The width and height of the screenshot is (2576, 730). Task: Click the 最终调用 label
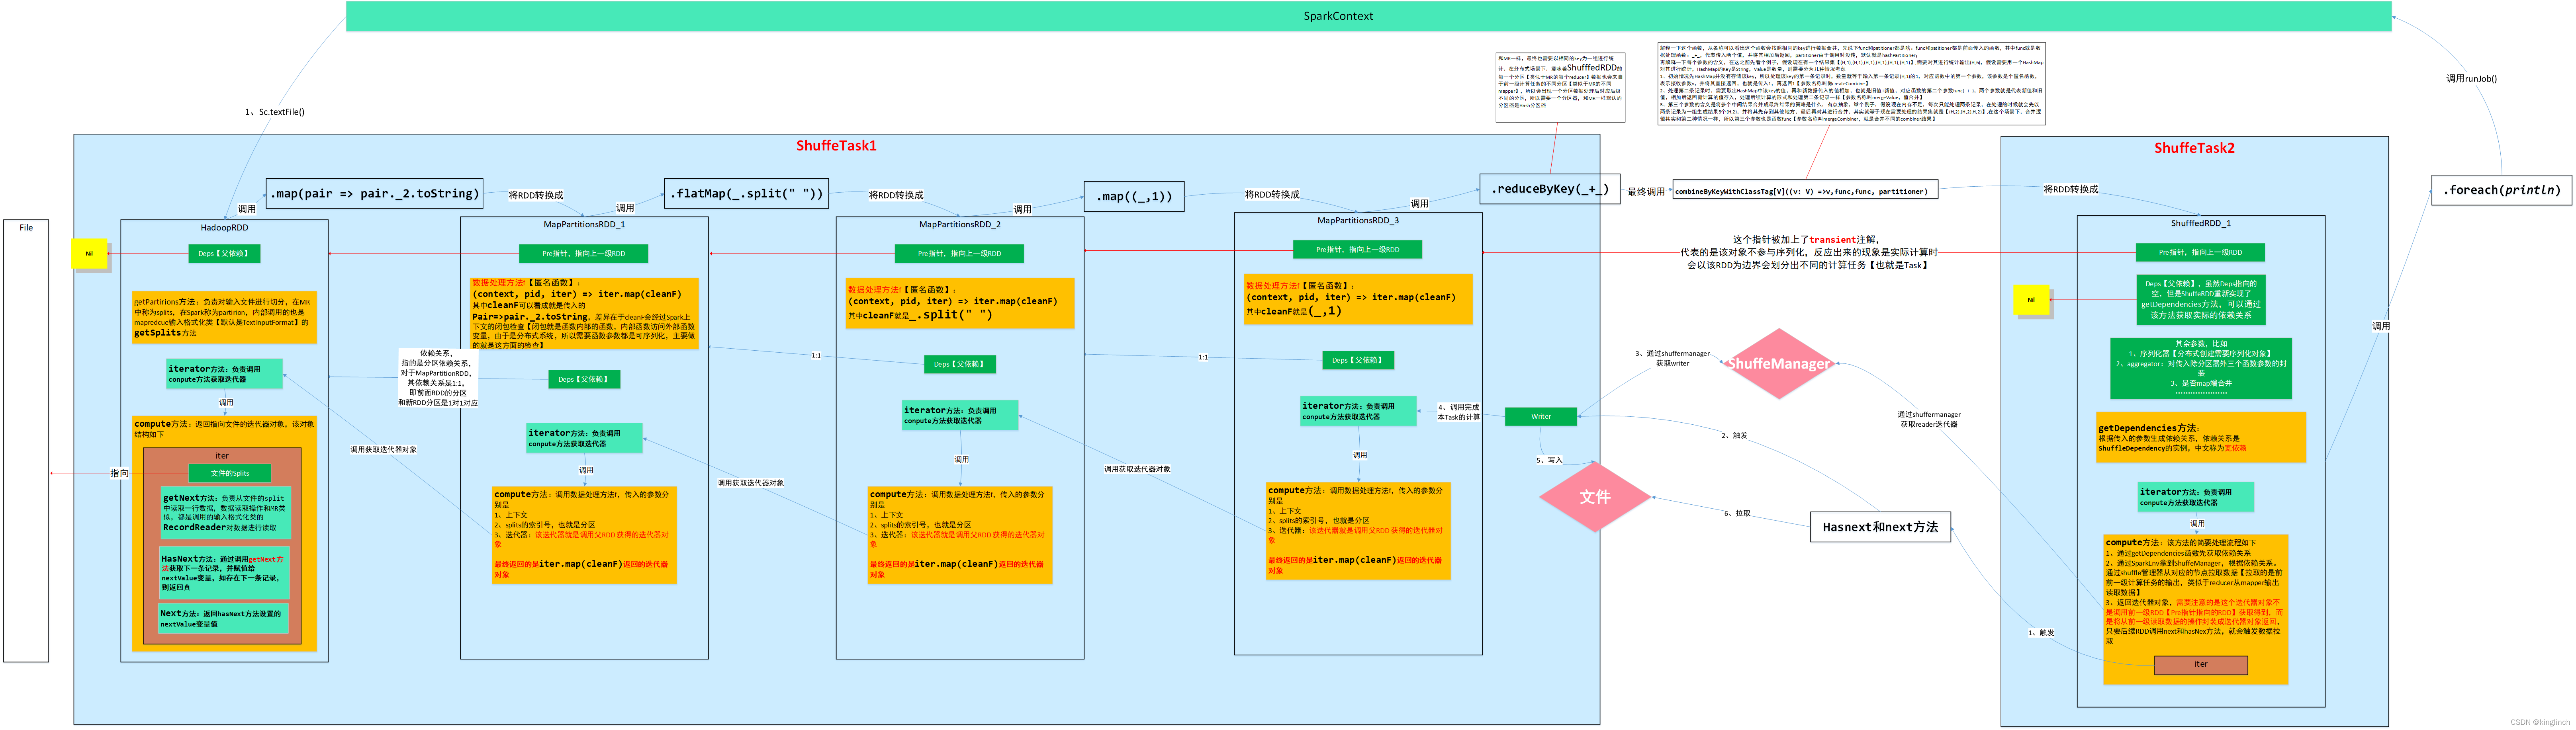coord(1646,192)
